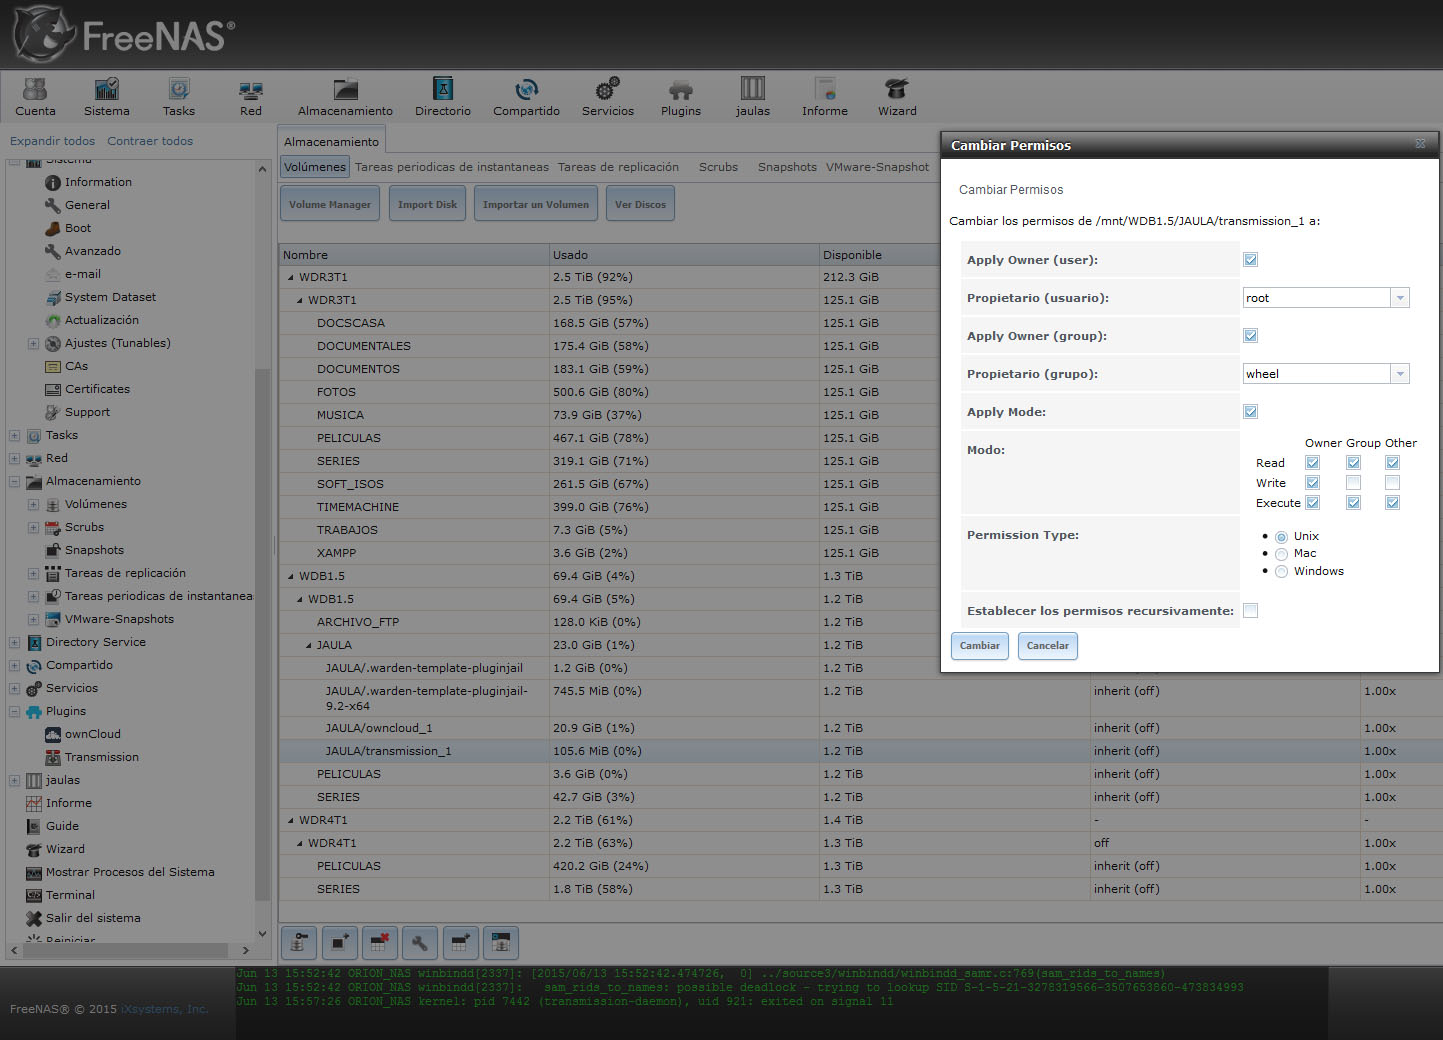This screenshot has height=1040, width=1443.
Task: Click the FreeNAS logo
Action: [x=124, y=34]
